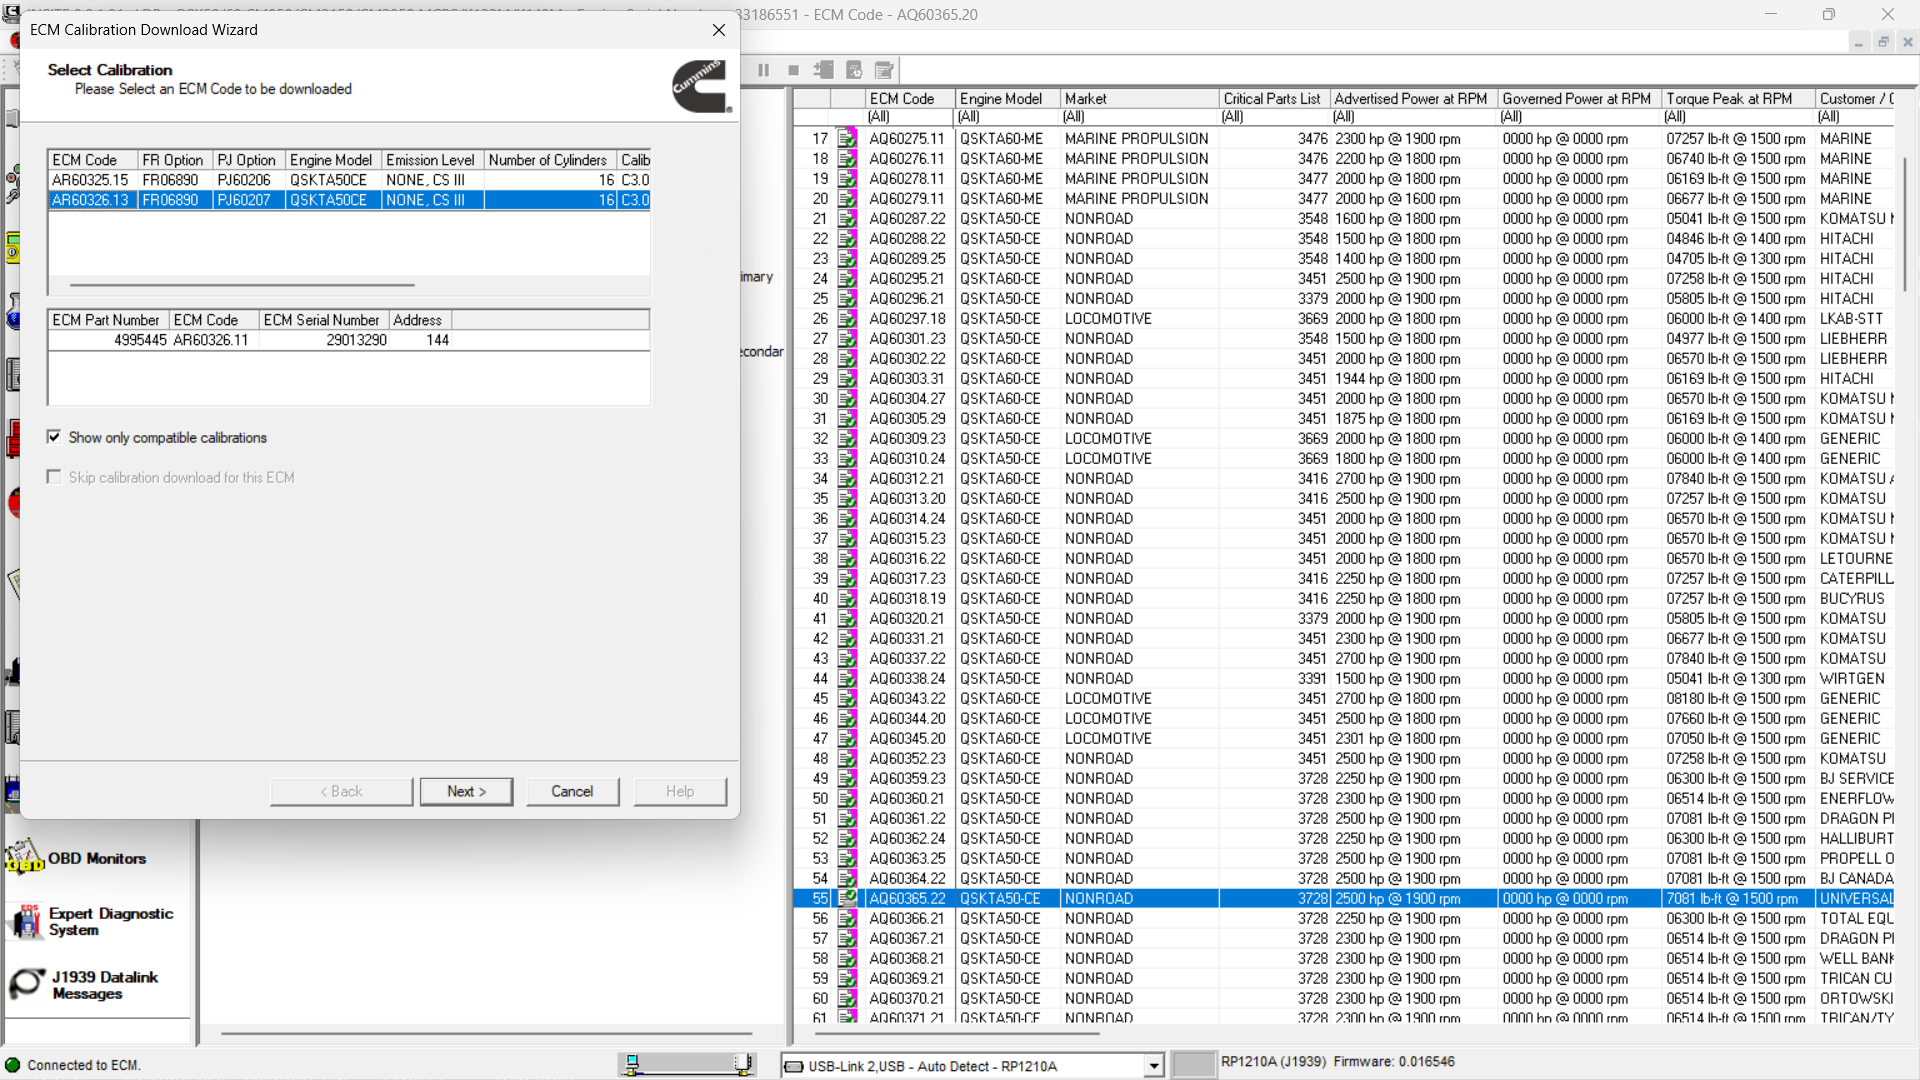
Task: Click the stop icon in the toolbar
Action: tap(793, 70)
